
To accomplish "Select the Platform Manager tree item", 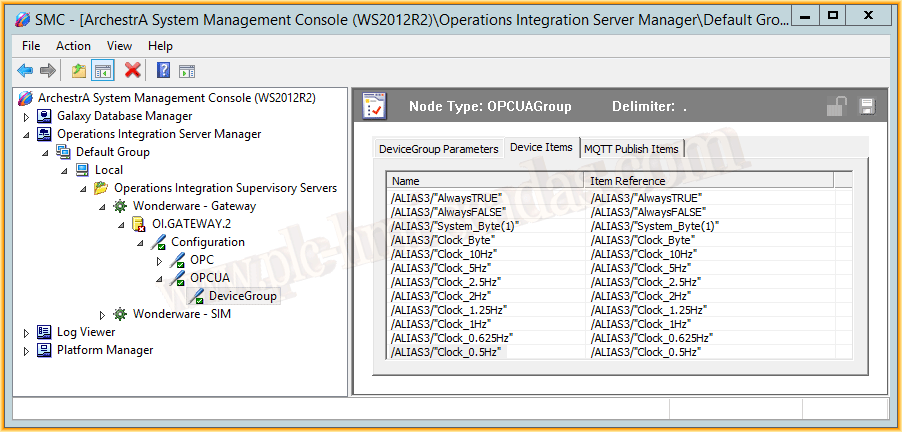I will pos(104,350).
